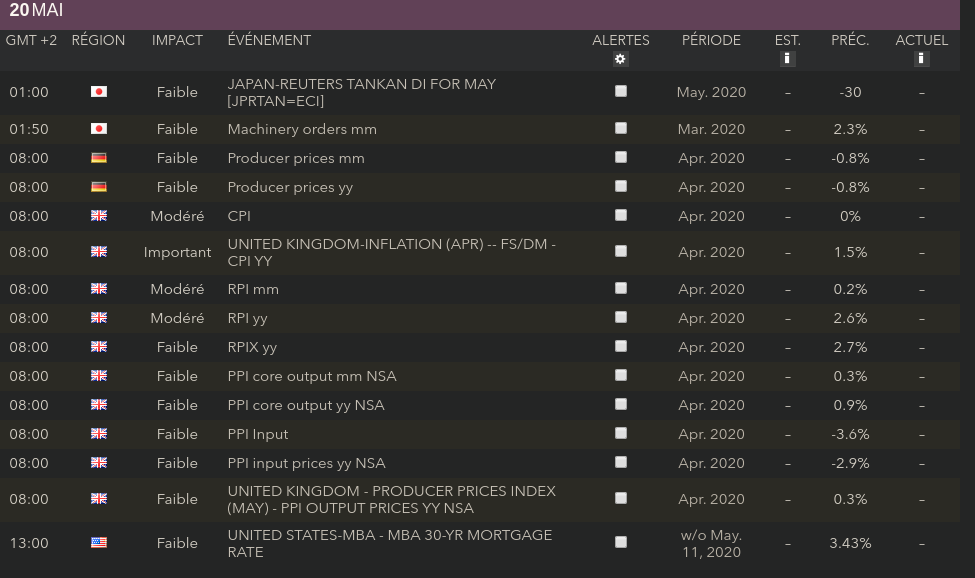
Task: Check alert for RPI yy event
Action: [621, 317]
